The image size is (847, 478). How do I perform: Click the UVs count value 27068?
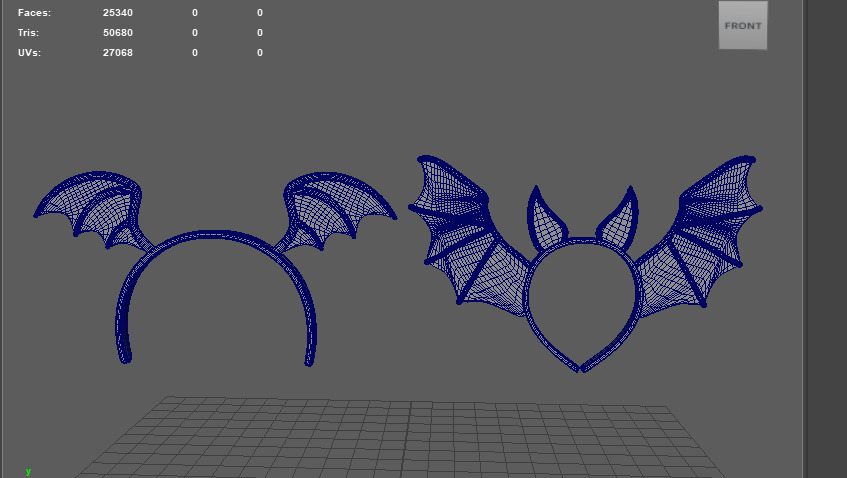pyautogui.click(x=118, y=52)
